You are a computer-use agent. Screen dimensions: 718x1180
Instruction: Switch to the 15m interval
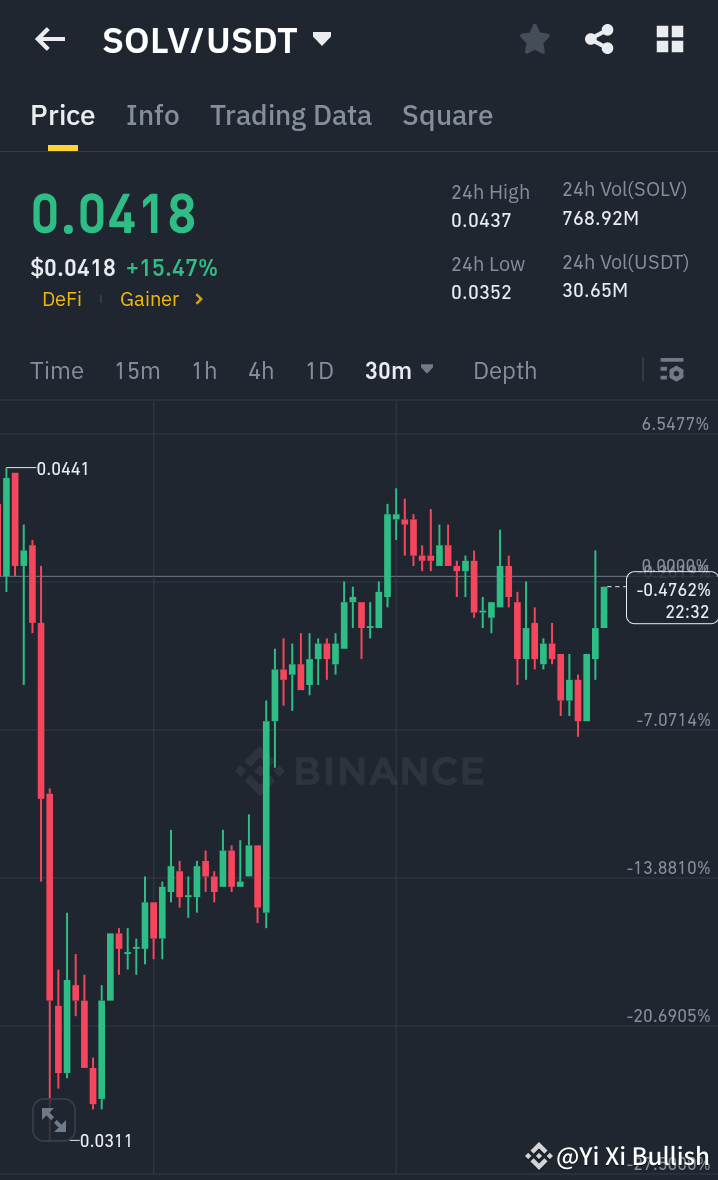[137, 370]
